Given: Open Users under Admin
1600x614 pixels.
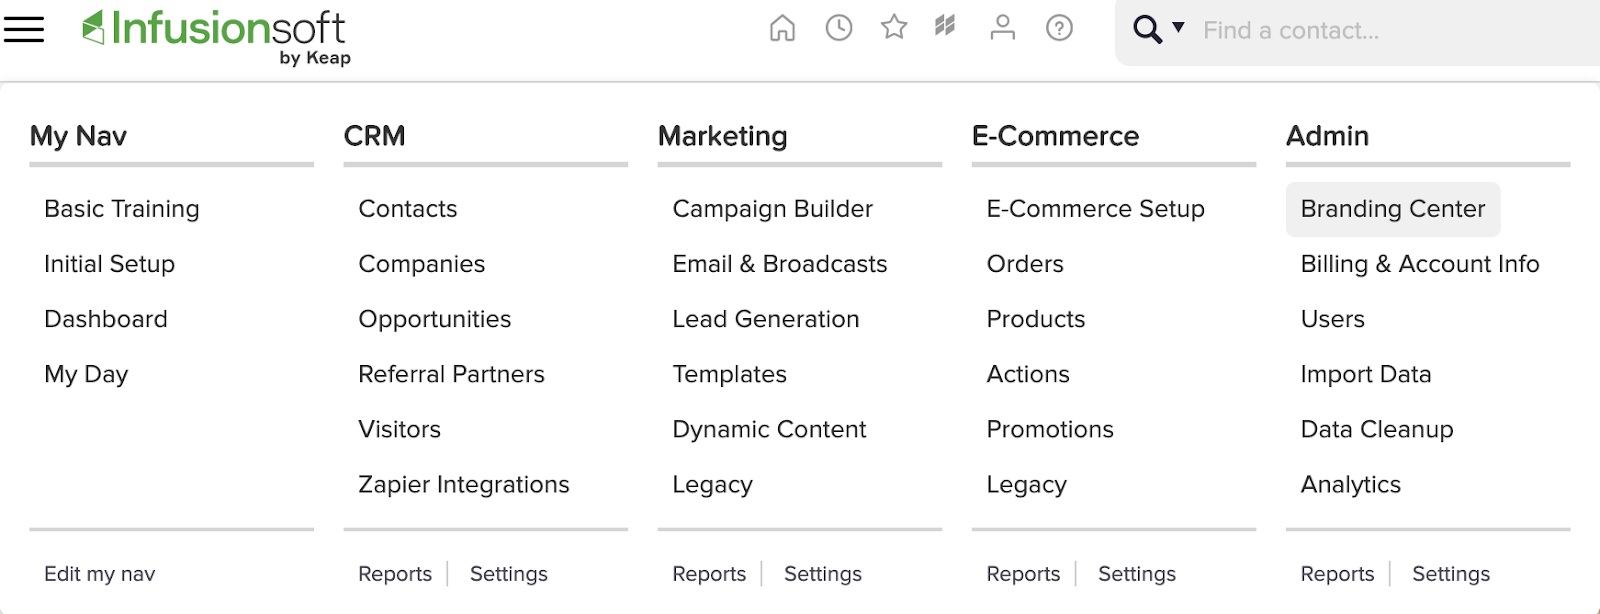Looking at the screenshot, I should [1333, 319].
